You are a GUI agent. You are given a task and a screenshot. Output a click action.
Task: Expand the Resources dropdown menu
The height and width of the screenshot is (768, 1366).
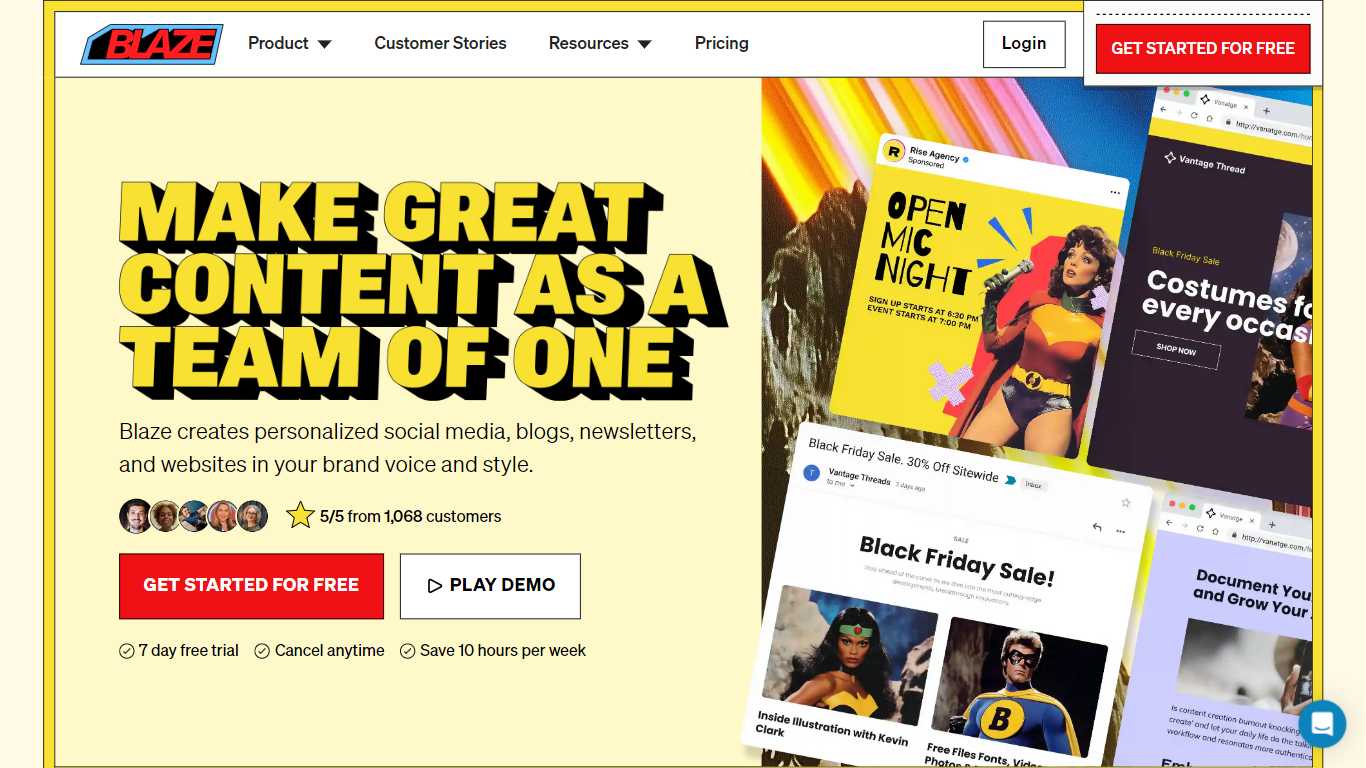click(600, 43)
